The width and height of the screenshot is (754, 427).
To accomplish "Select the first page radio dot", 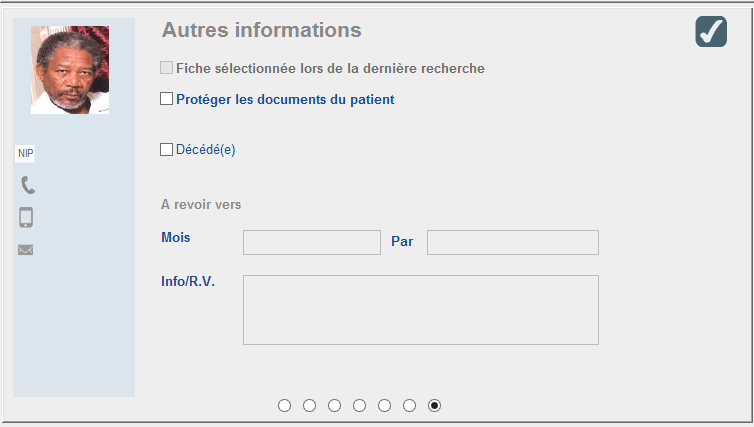I will click(x=285, y=405).
